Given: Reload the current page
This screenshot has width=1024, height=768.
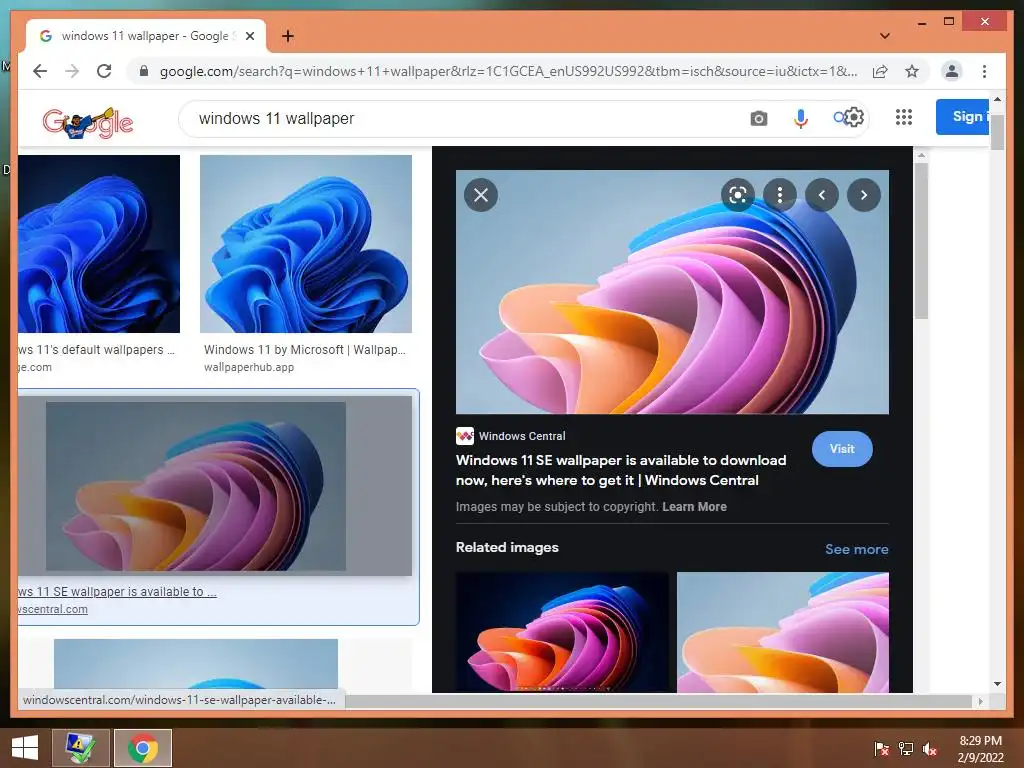Looking at the screenshot, I should [104, 71].
